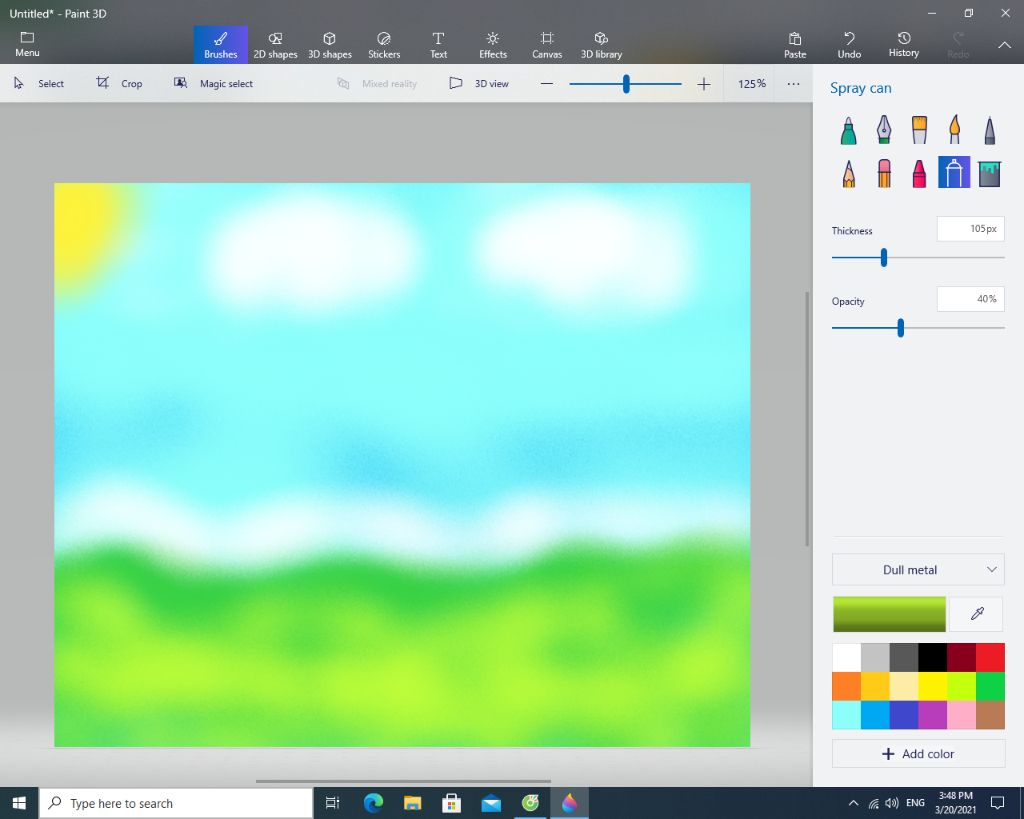Open the 3D library tab
Screen dimensions: 1024x819
point(601,45)
